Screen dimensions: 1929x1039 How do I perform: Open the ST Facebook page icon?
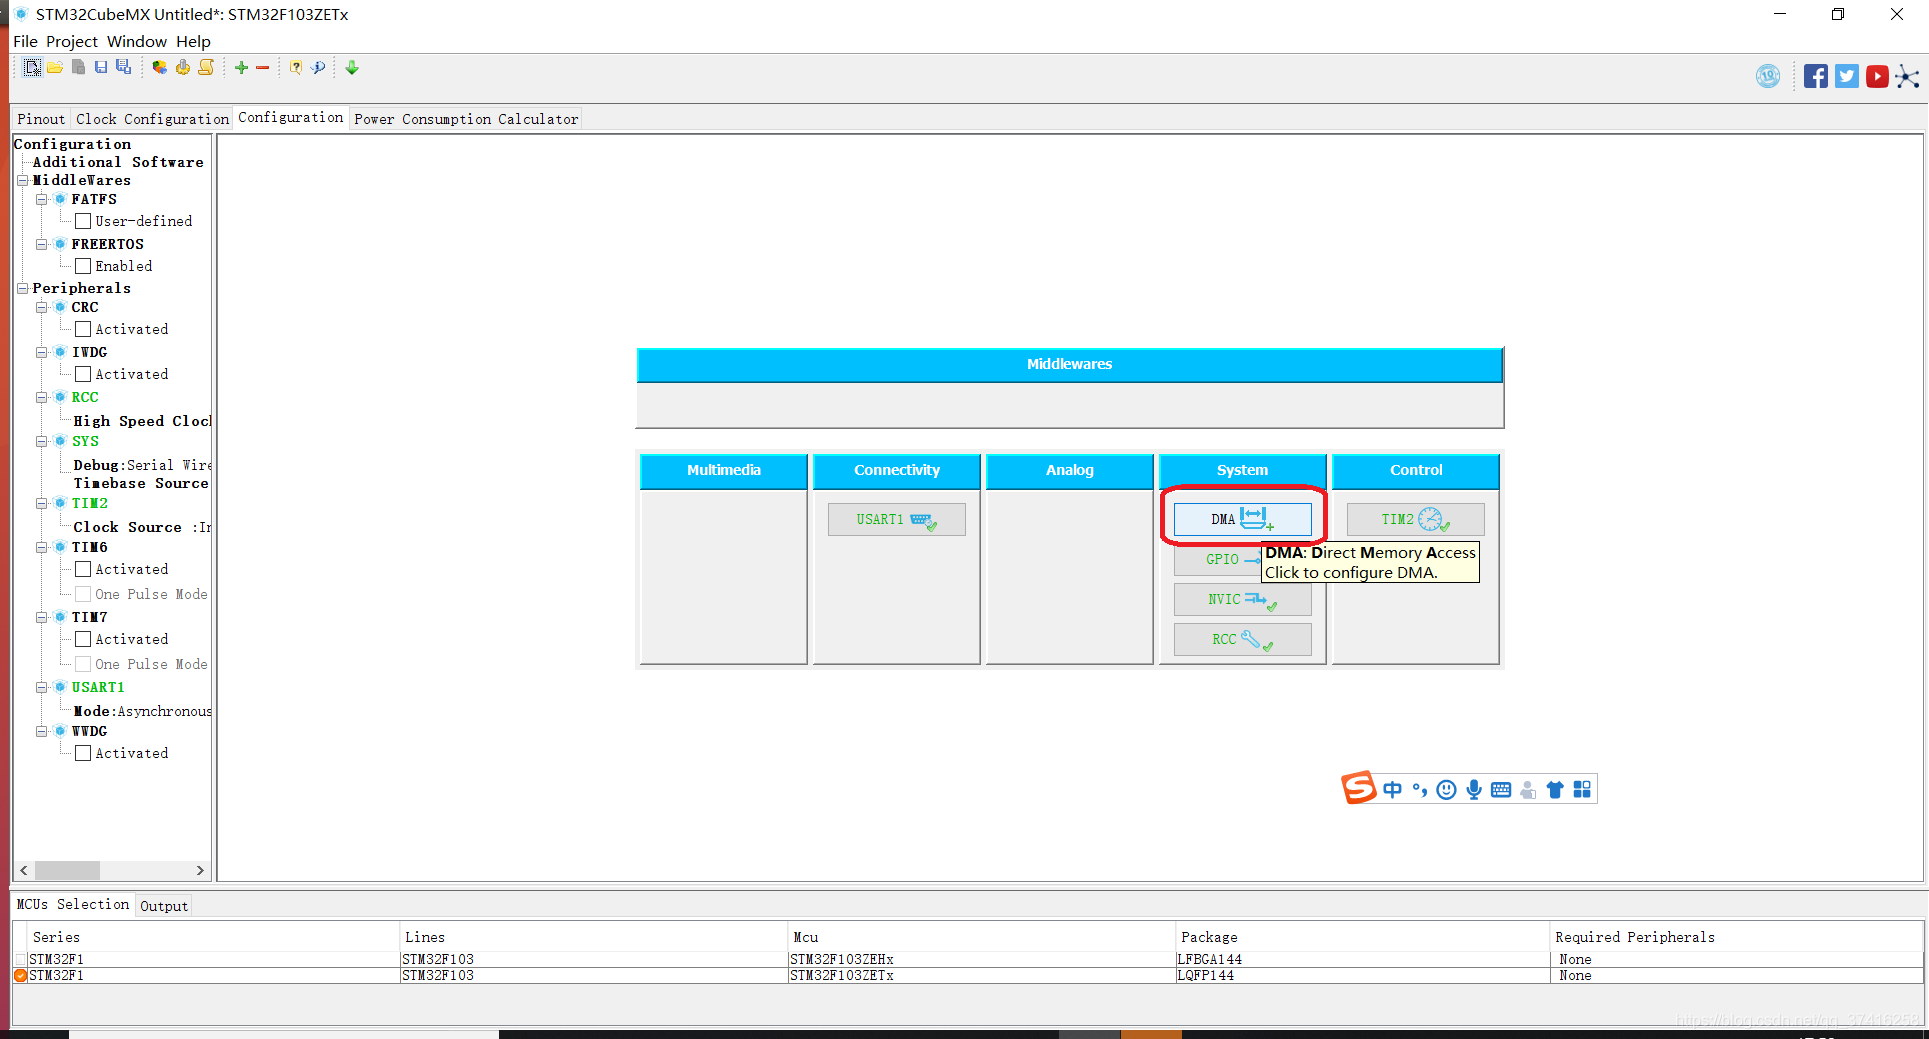point(1816,76)
